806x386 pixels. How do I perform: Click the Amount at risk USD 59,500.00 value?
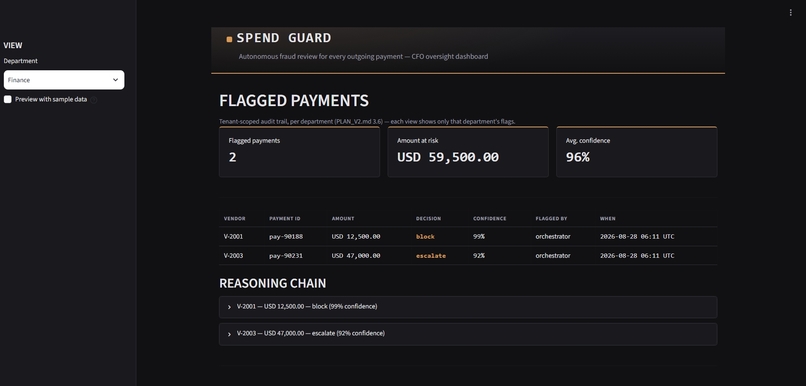(448, 157)
